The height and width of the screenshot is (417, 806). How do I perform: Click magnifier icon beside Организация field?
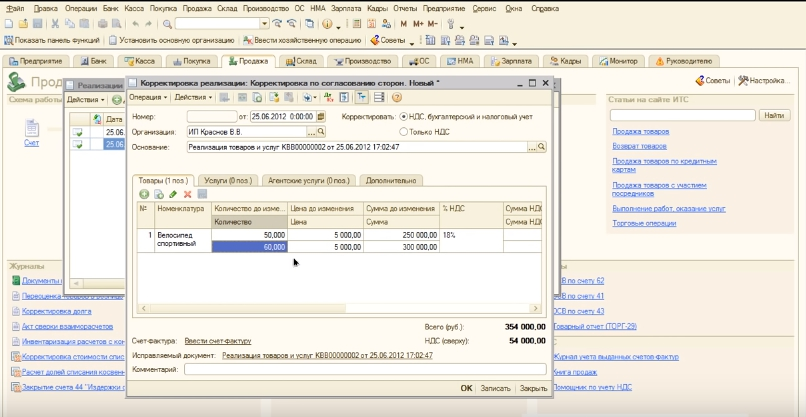tap(322, 132)
